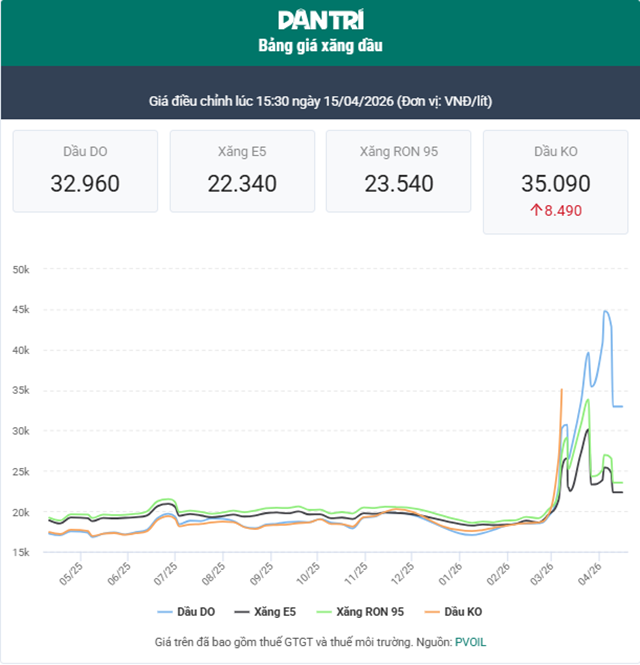Select the Xăng E5 price card showing 22.340
Image resolution: width=640 pixels, height=665 pixels.
(241, 169)
